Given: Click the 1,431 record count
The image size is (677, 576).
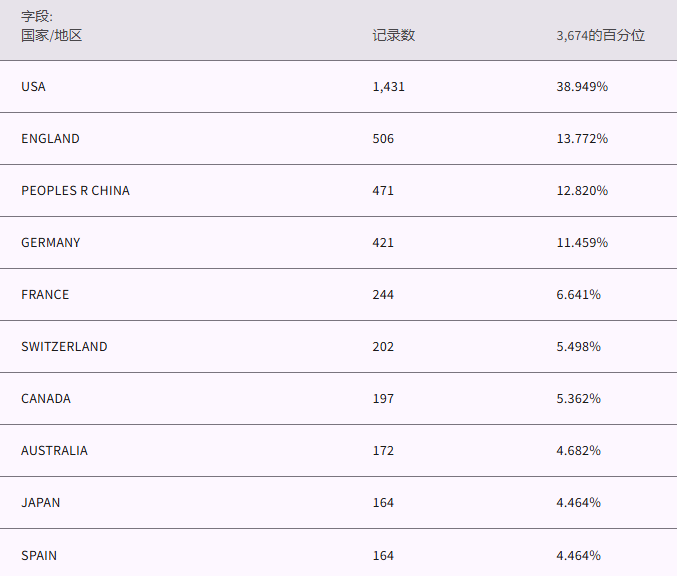Looking at the screenshot, I should 388,87.
